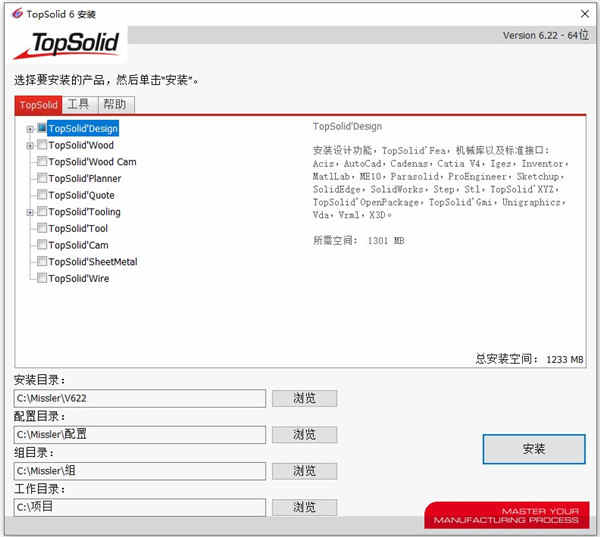Check the TopSolid'Design checkbox
The image size is (600, 537).
click(x=42, y=128)
